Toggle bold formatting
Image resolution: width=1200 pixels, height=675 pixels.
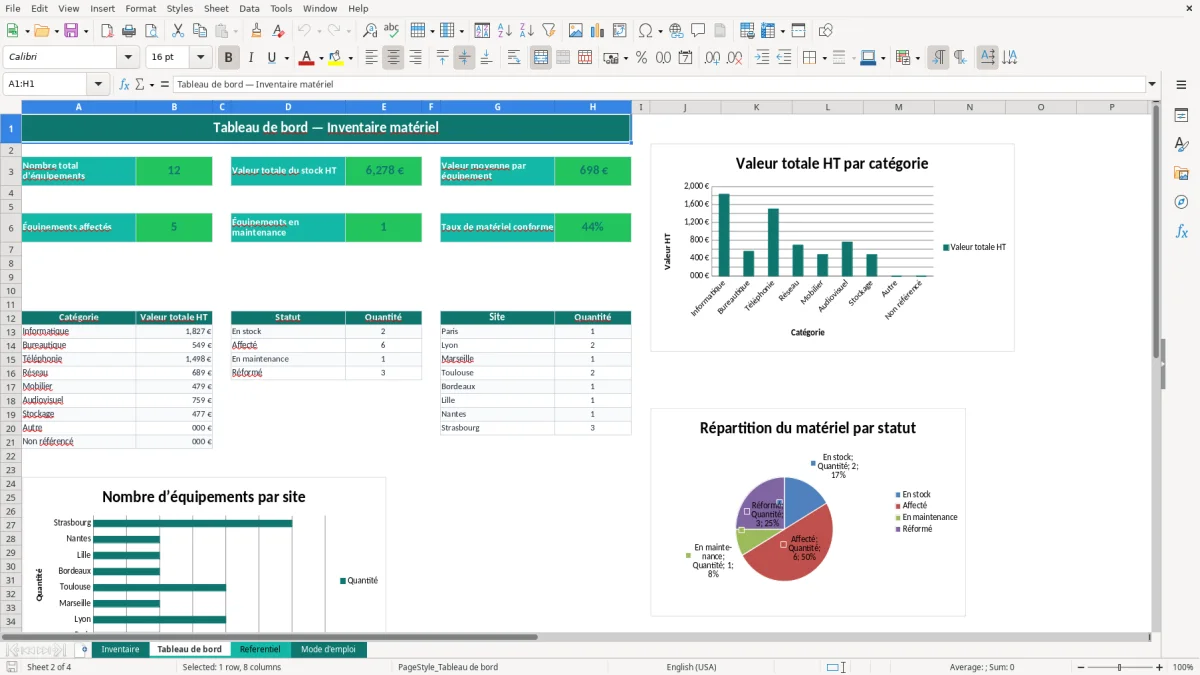[x=229, y=58]
